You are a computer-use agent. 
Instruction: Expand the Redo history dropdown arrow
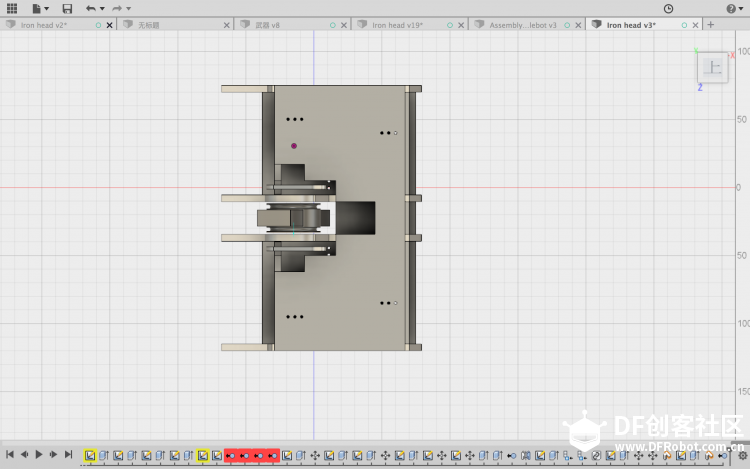(x=129, y=9)
